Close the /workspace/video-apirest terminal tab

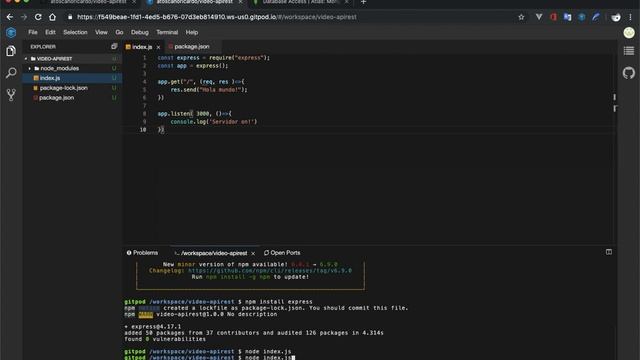click(x=253, y=253)
